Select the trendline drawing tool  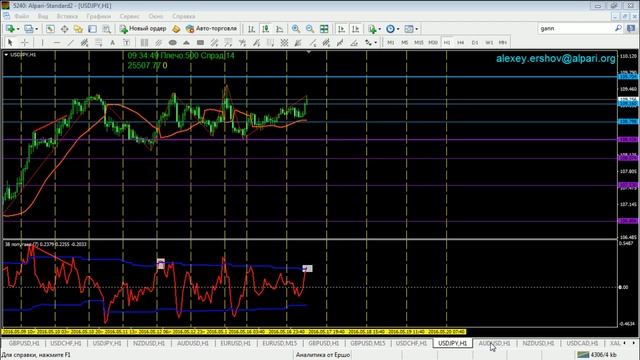pos(70,42)
